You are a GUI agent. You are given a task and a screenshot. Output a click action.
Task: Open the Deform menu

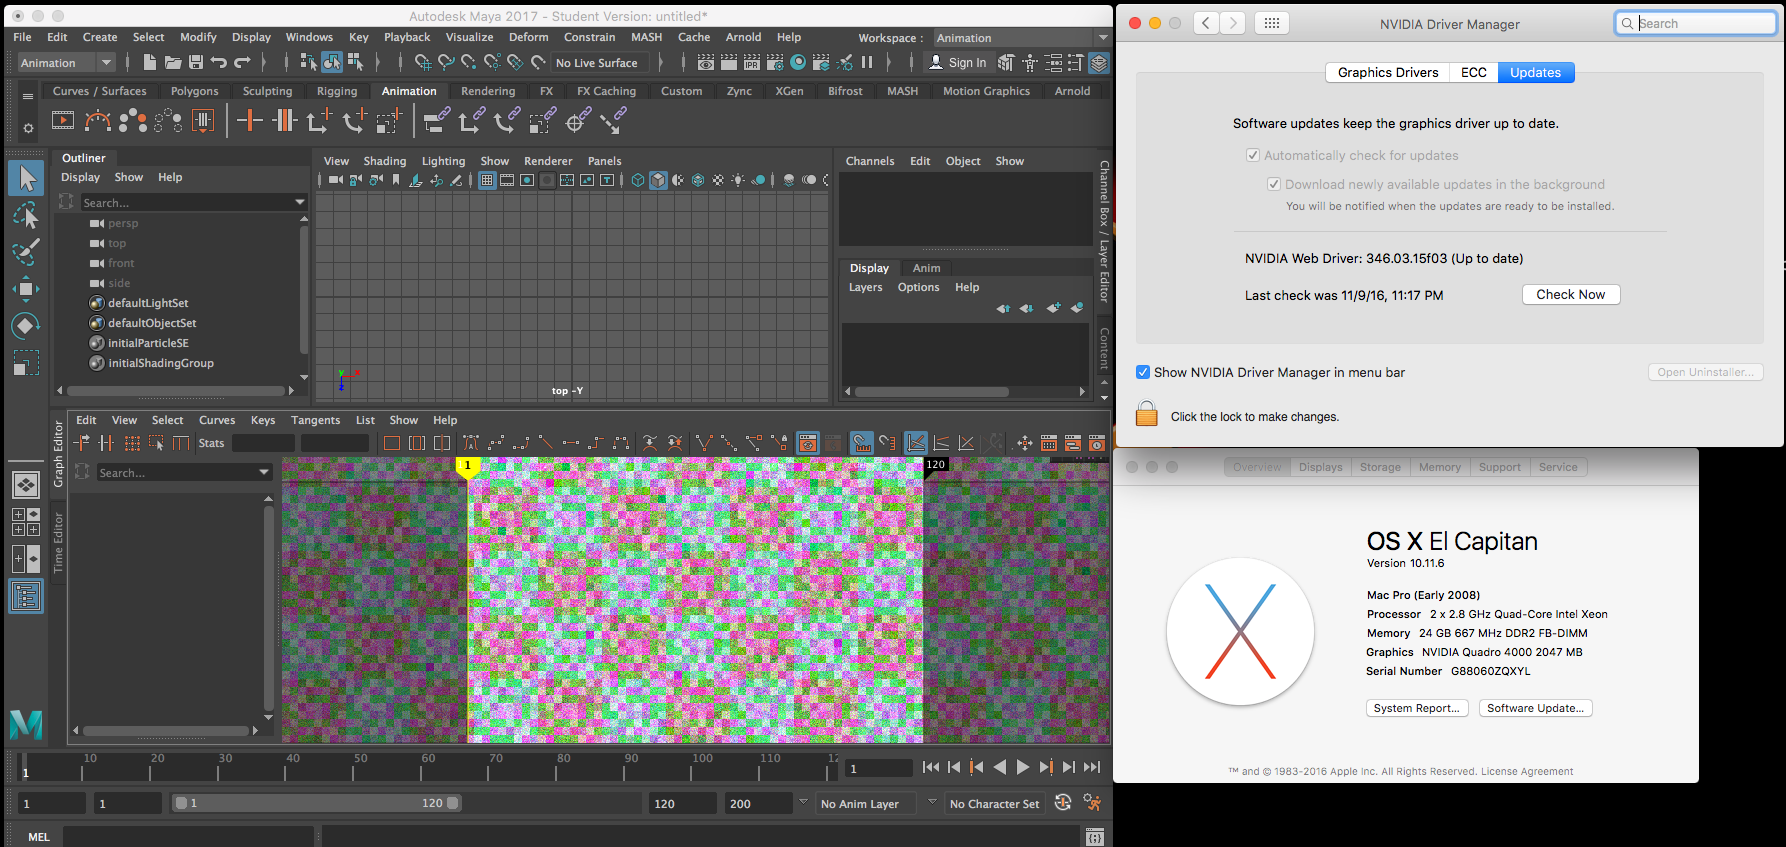tap(528, 37)
